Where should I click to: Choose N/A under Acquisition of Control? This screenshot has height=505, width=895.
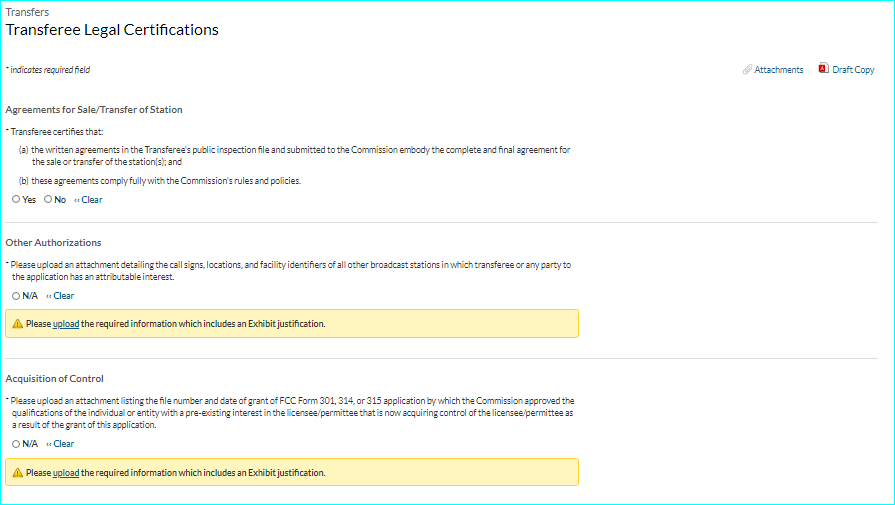pos(16,444)
